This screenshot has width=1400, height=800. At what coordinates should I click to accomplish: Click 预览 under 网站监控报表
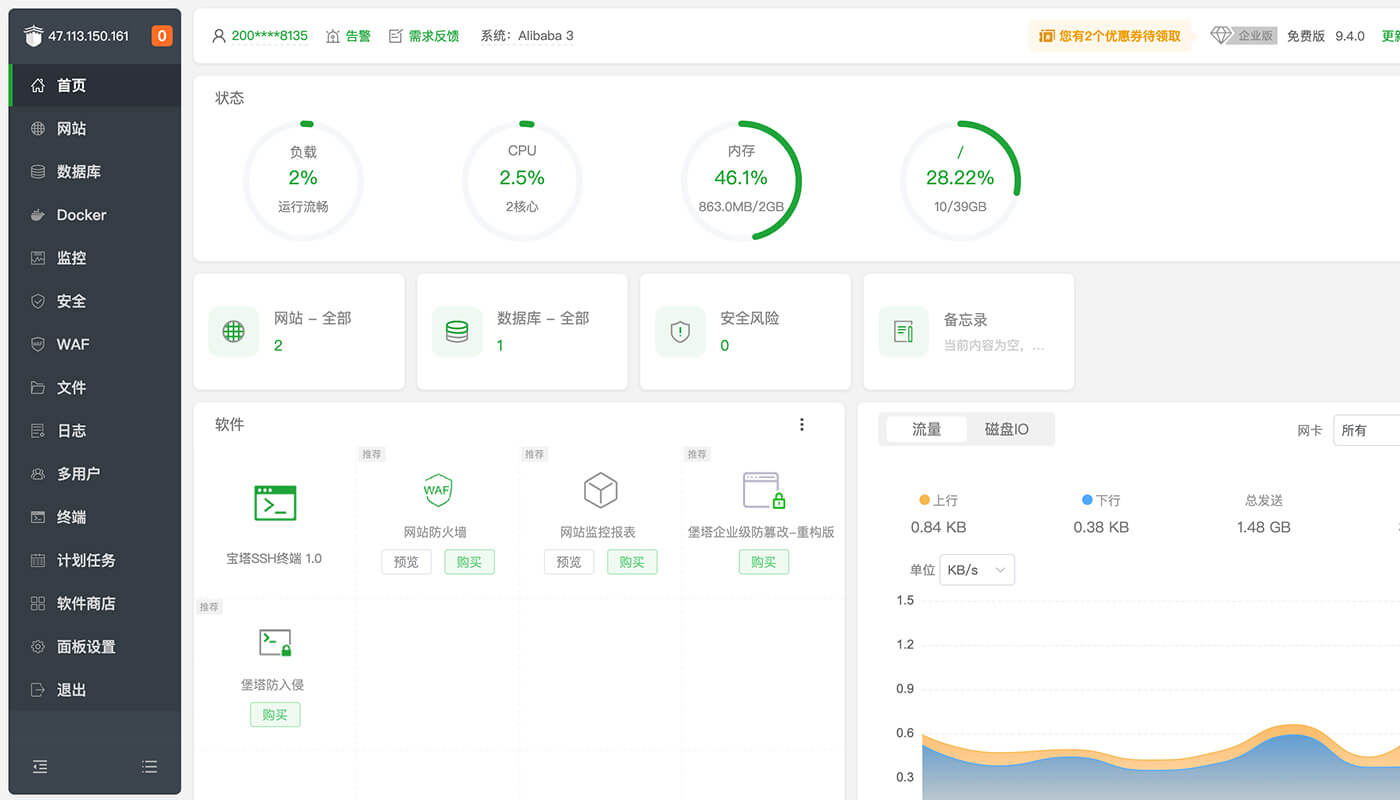point(569,562)
